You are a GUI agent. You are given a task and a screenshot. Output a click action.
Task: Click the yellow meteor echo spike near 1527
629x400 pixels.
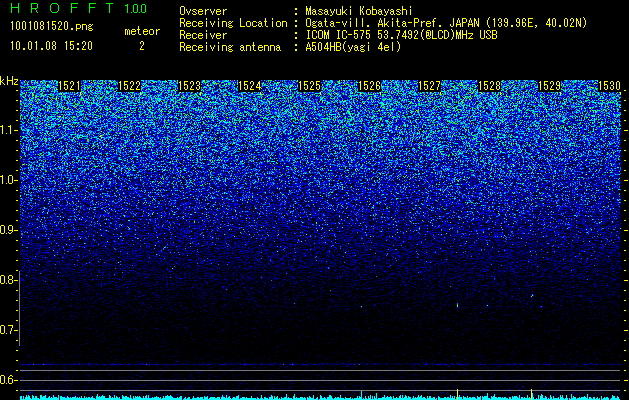457,393
